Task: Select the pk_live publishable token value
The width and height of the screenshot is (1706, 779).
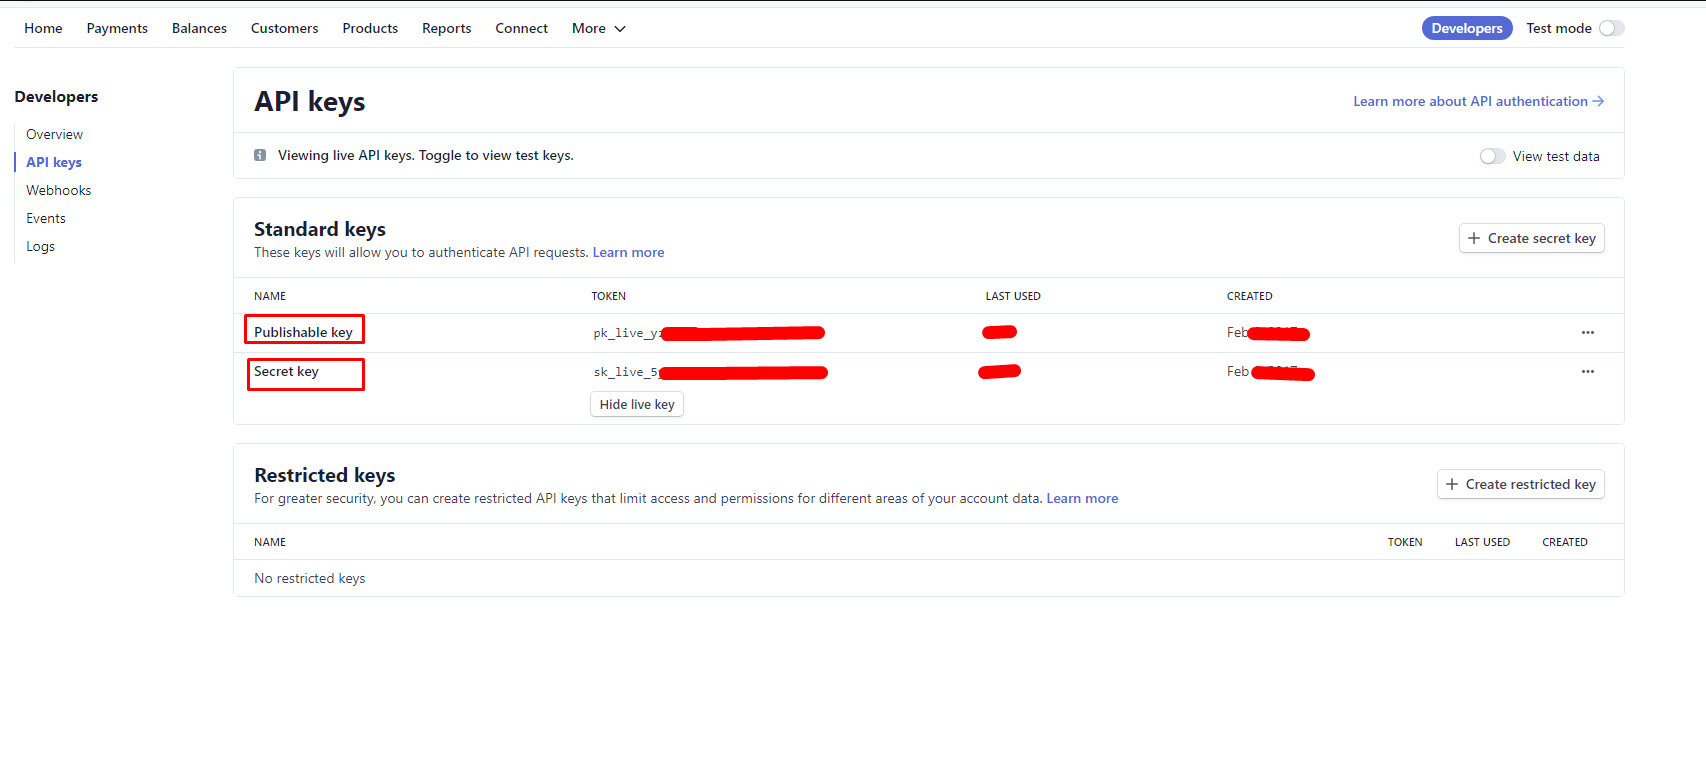Action: click(x=709, y=333)
